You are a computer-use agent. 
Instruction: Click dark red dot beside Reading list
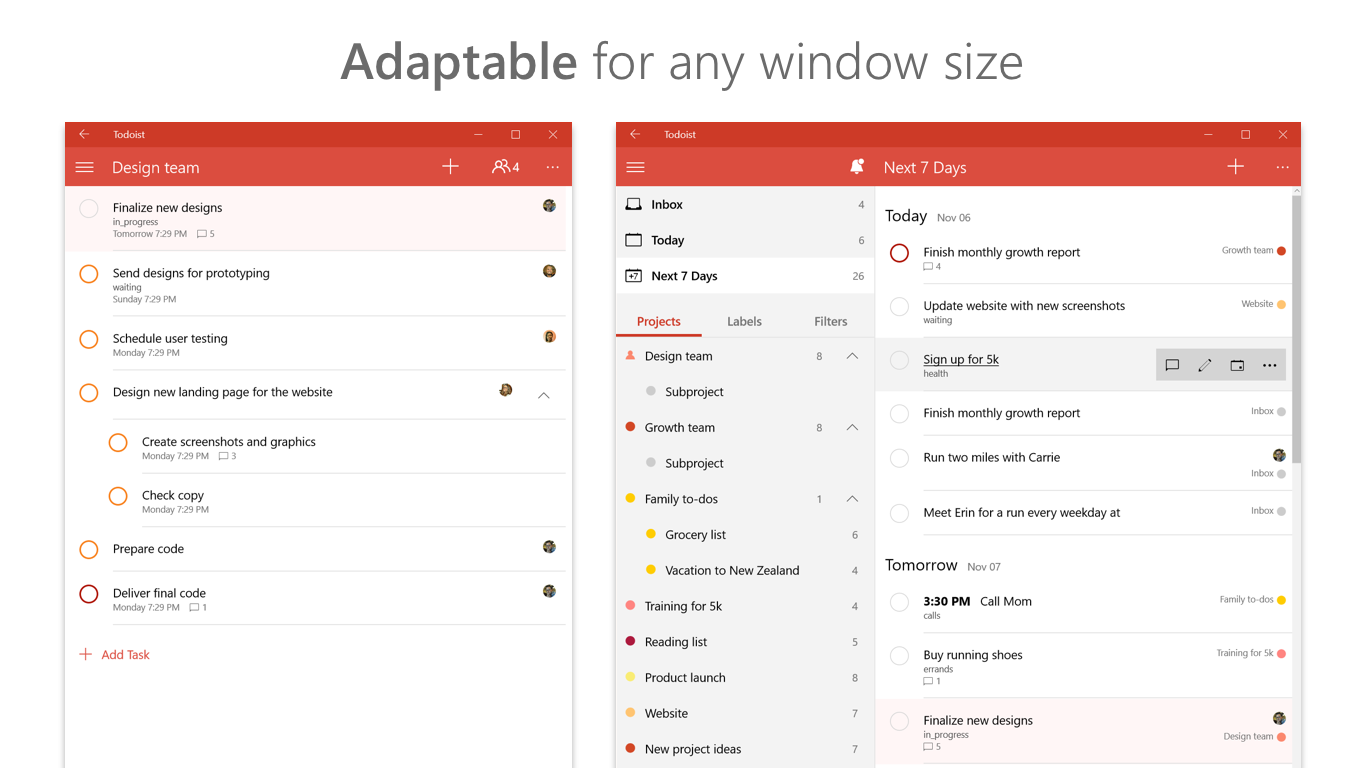click(x=630, y=642)
